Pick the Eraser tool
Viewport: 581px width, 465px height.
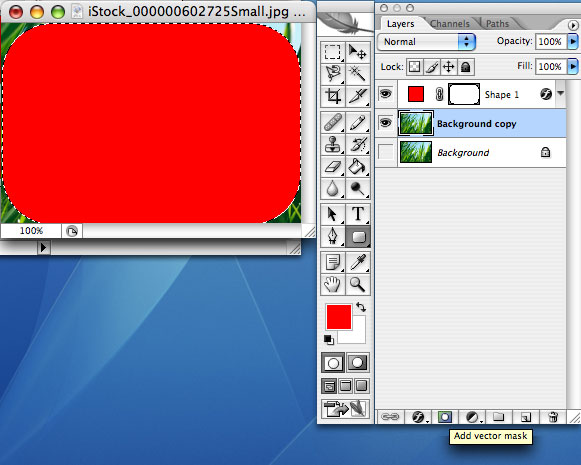click(333, 166)
